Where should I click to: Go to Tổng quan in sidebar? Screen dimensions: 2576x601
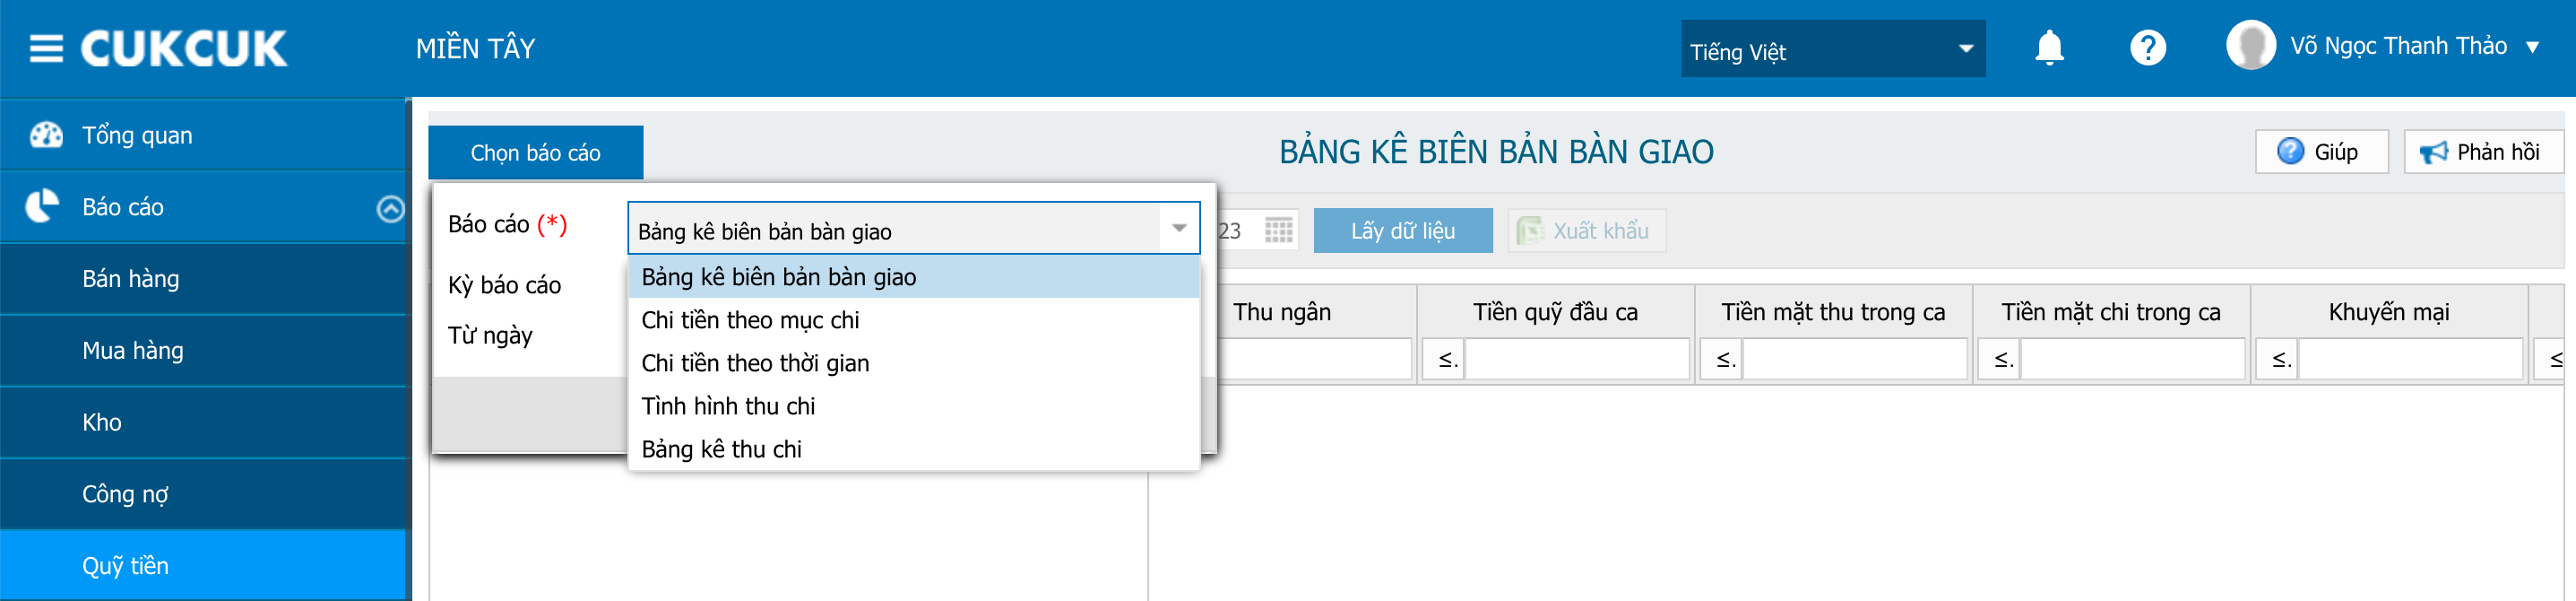click(x=203, y=135)
